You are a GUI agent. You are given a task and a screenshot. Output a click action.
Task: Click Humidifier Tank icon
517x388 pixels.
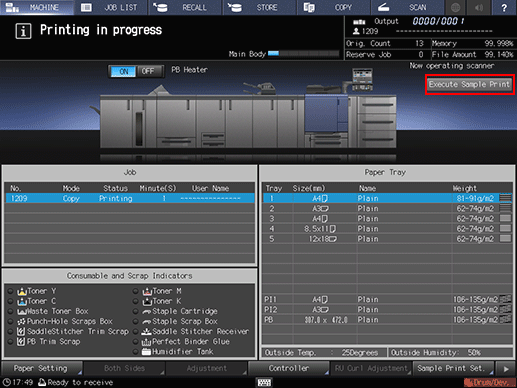(147, 352)
